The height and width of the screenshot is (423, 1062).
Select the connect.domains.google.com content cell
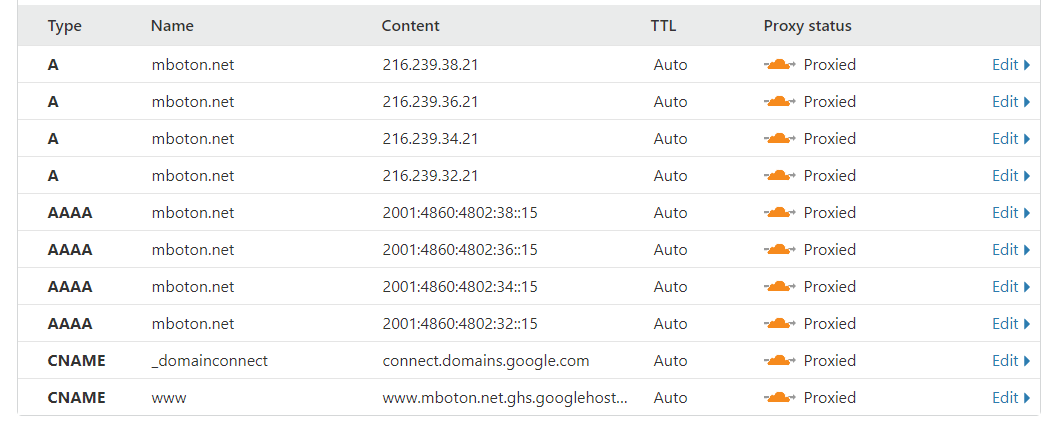(x=485, y=361)
